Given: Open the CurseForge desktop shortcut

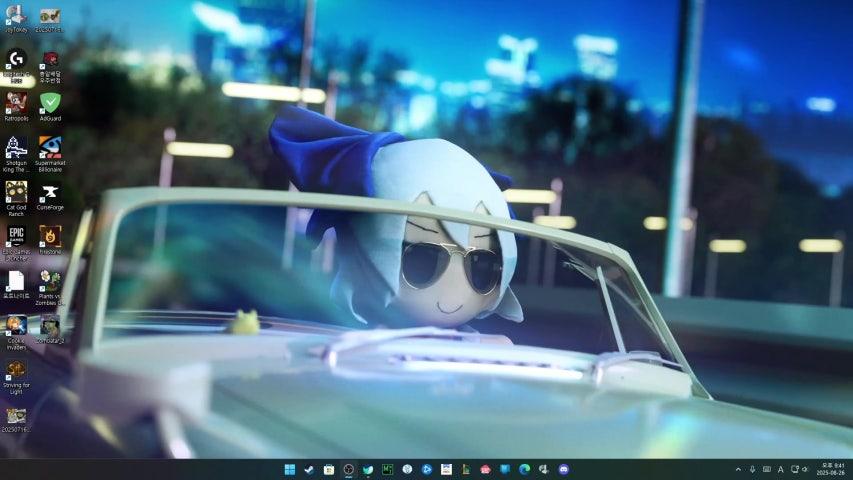Looking at the screenshot, I should (x=50, y=197).
